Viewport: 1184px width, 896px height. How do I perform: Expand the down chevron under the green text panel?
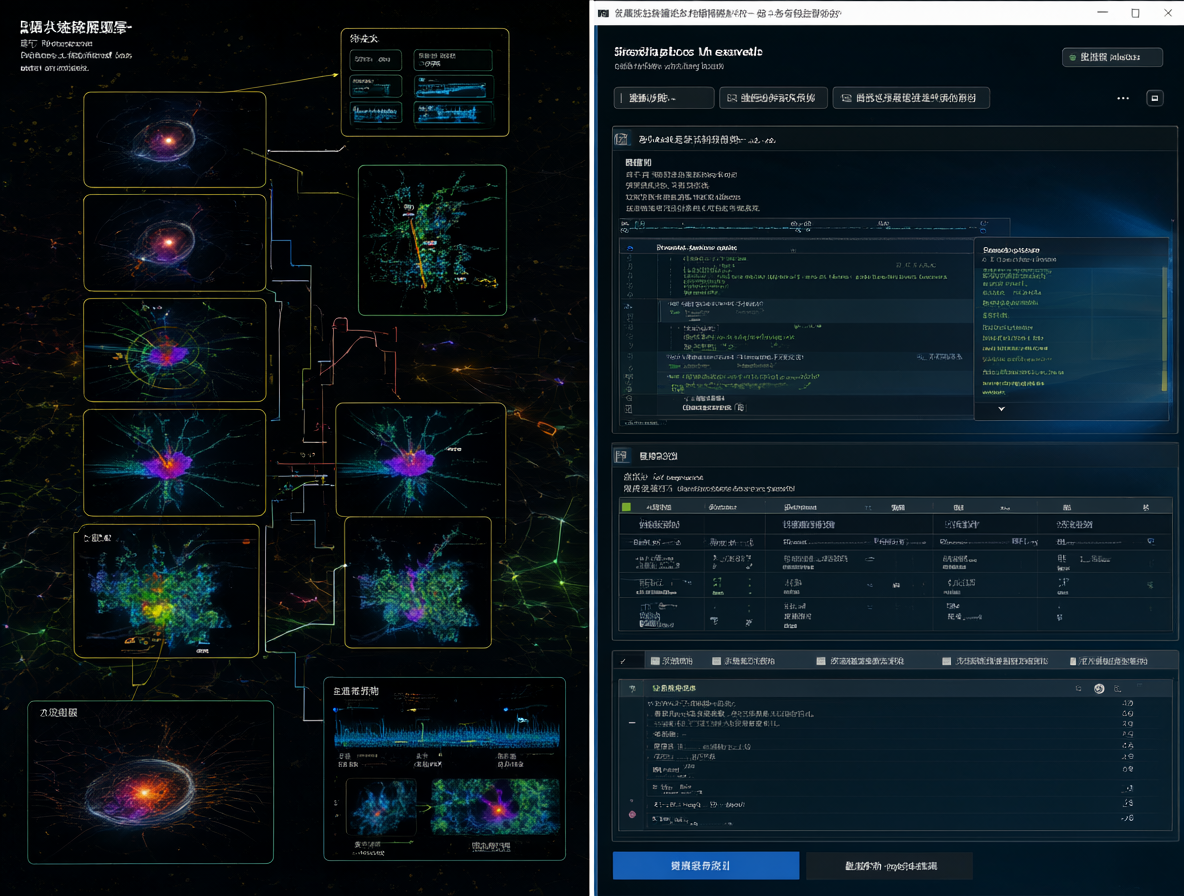(x=1001, y=408)
